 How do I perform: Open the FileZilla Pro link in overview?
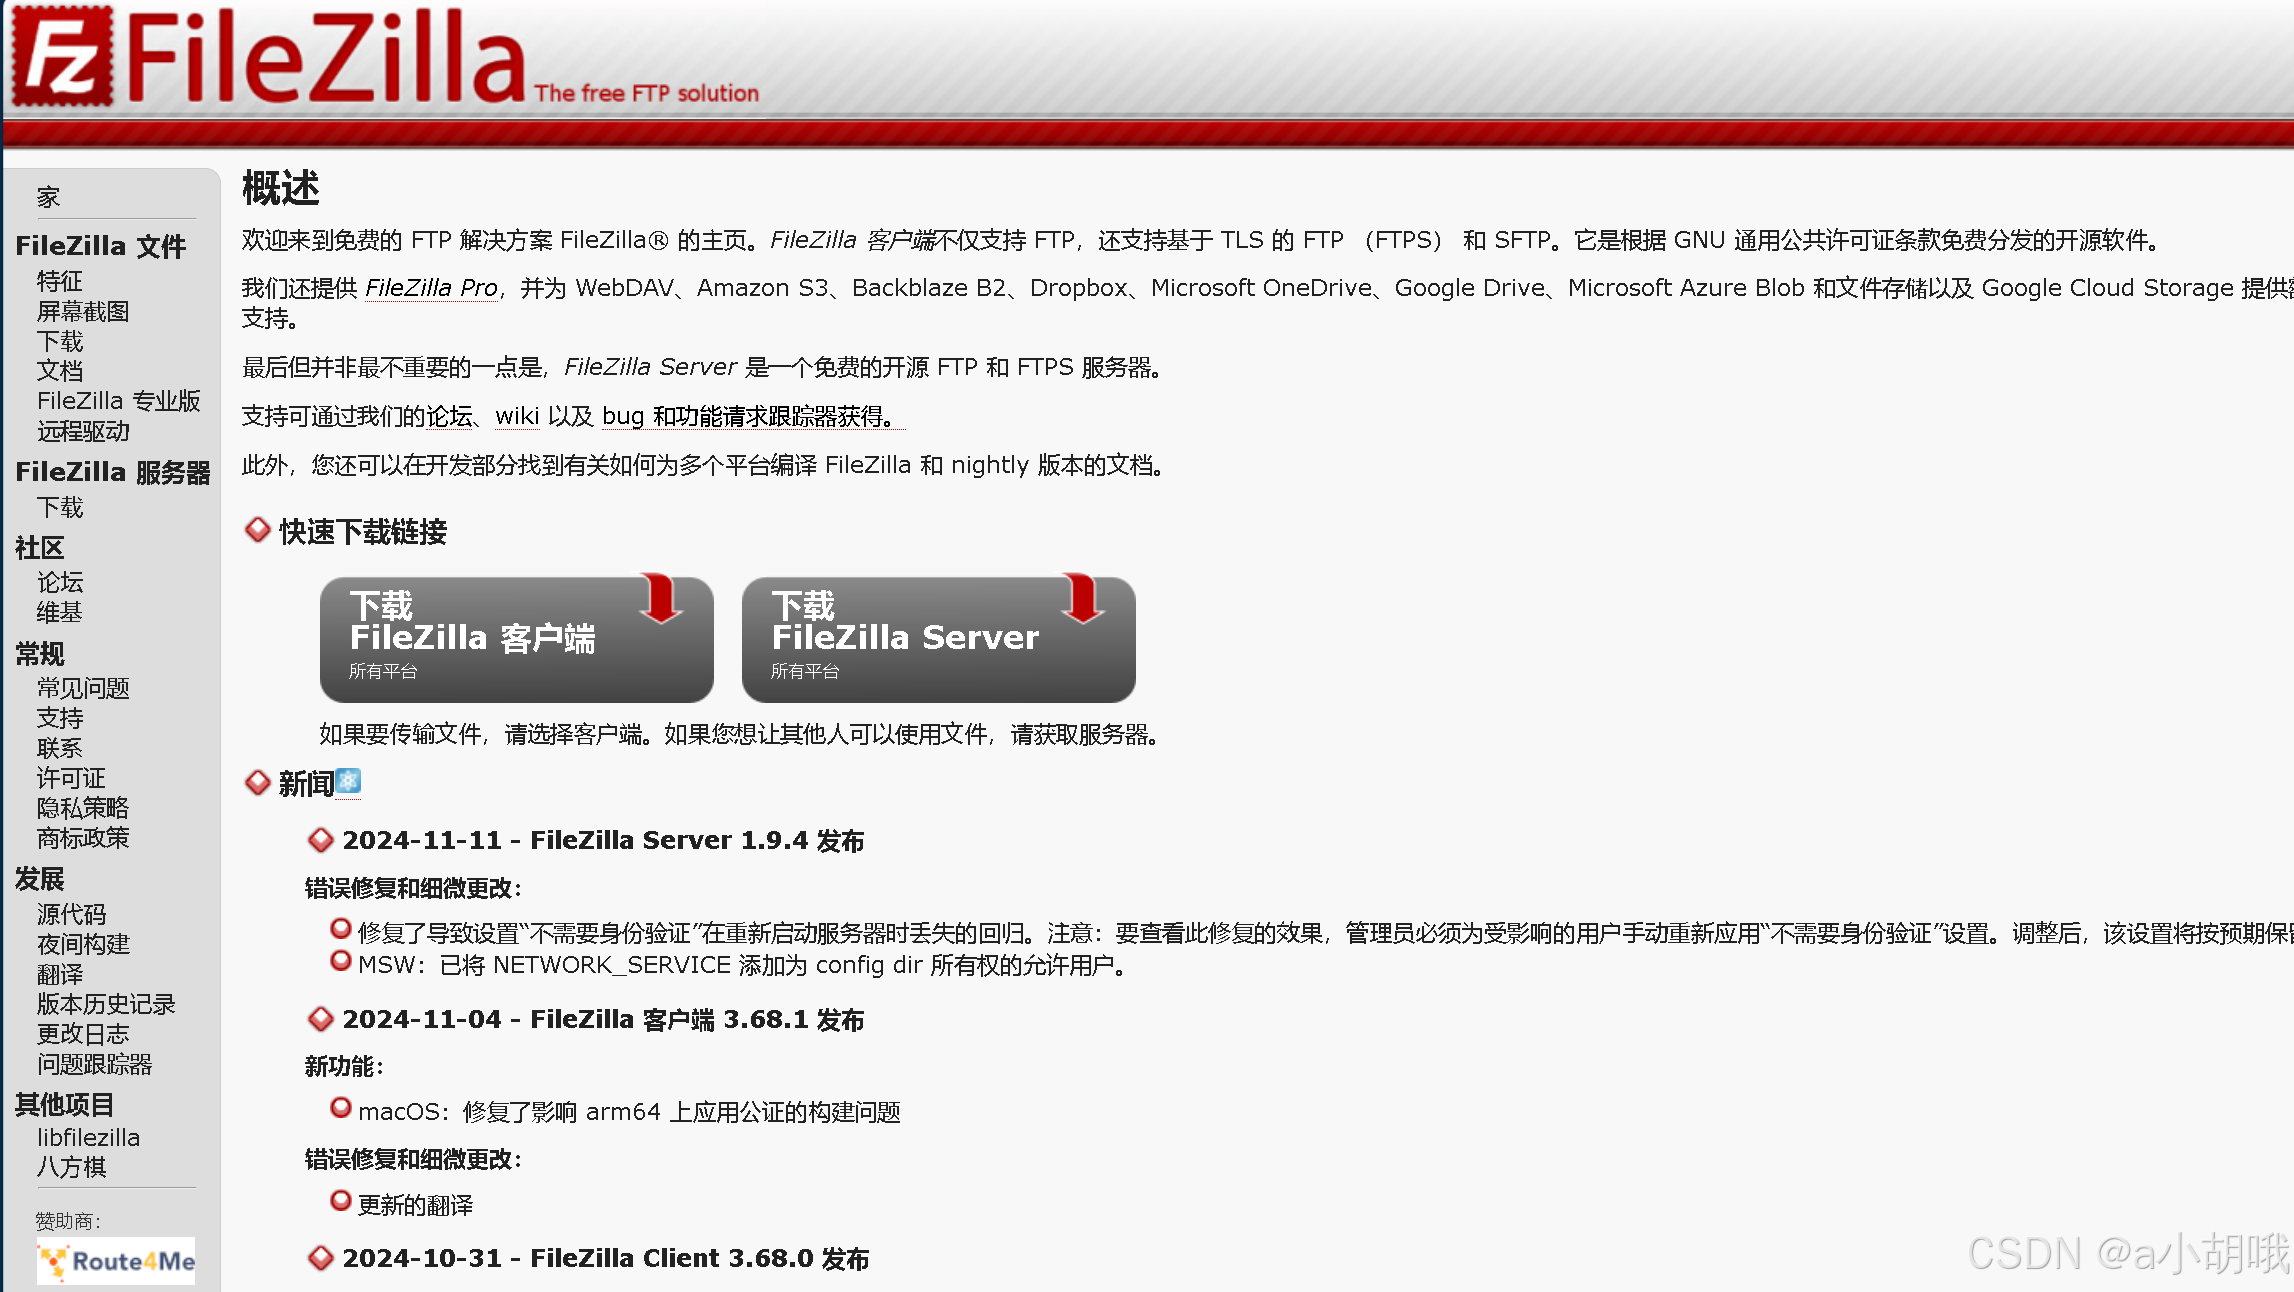click(x=431, y=288)
